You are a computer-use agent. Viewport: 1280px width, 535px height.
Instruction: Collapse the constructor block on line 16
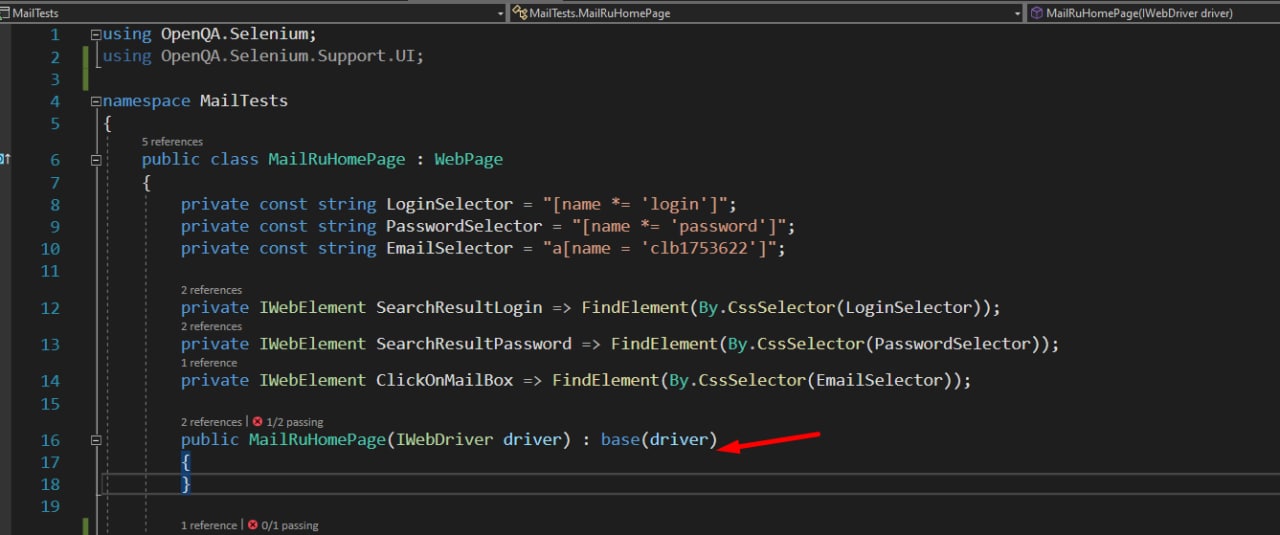click(96, 440)
